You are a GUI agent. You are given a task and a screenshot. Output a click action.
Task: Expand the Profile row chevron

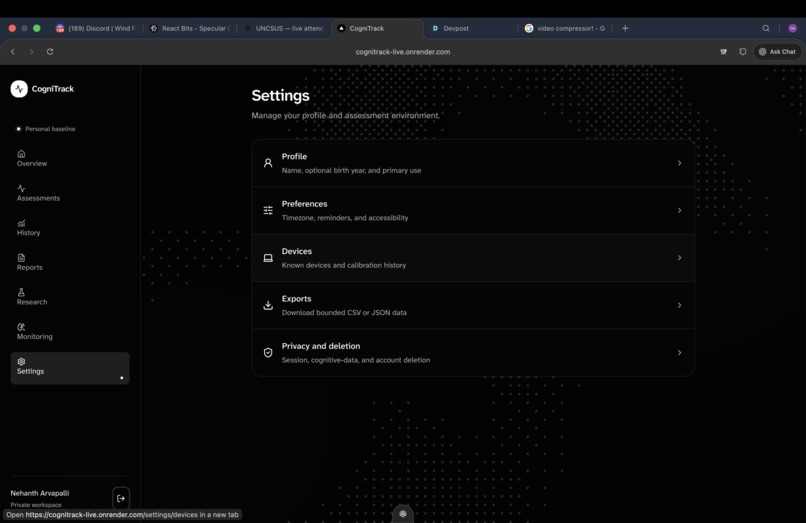tap(680, 163)
